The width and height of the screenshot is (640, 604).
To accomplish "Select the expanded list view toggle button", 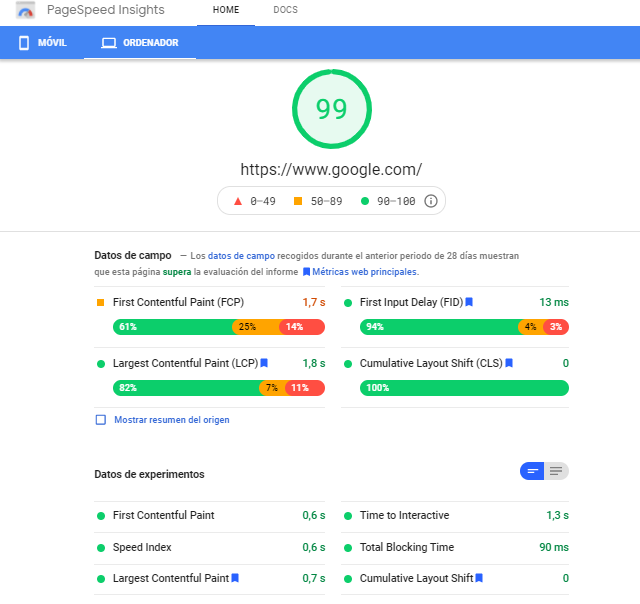I will pyautogui.click(x=556, y=471).
